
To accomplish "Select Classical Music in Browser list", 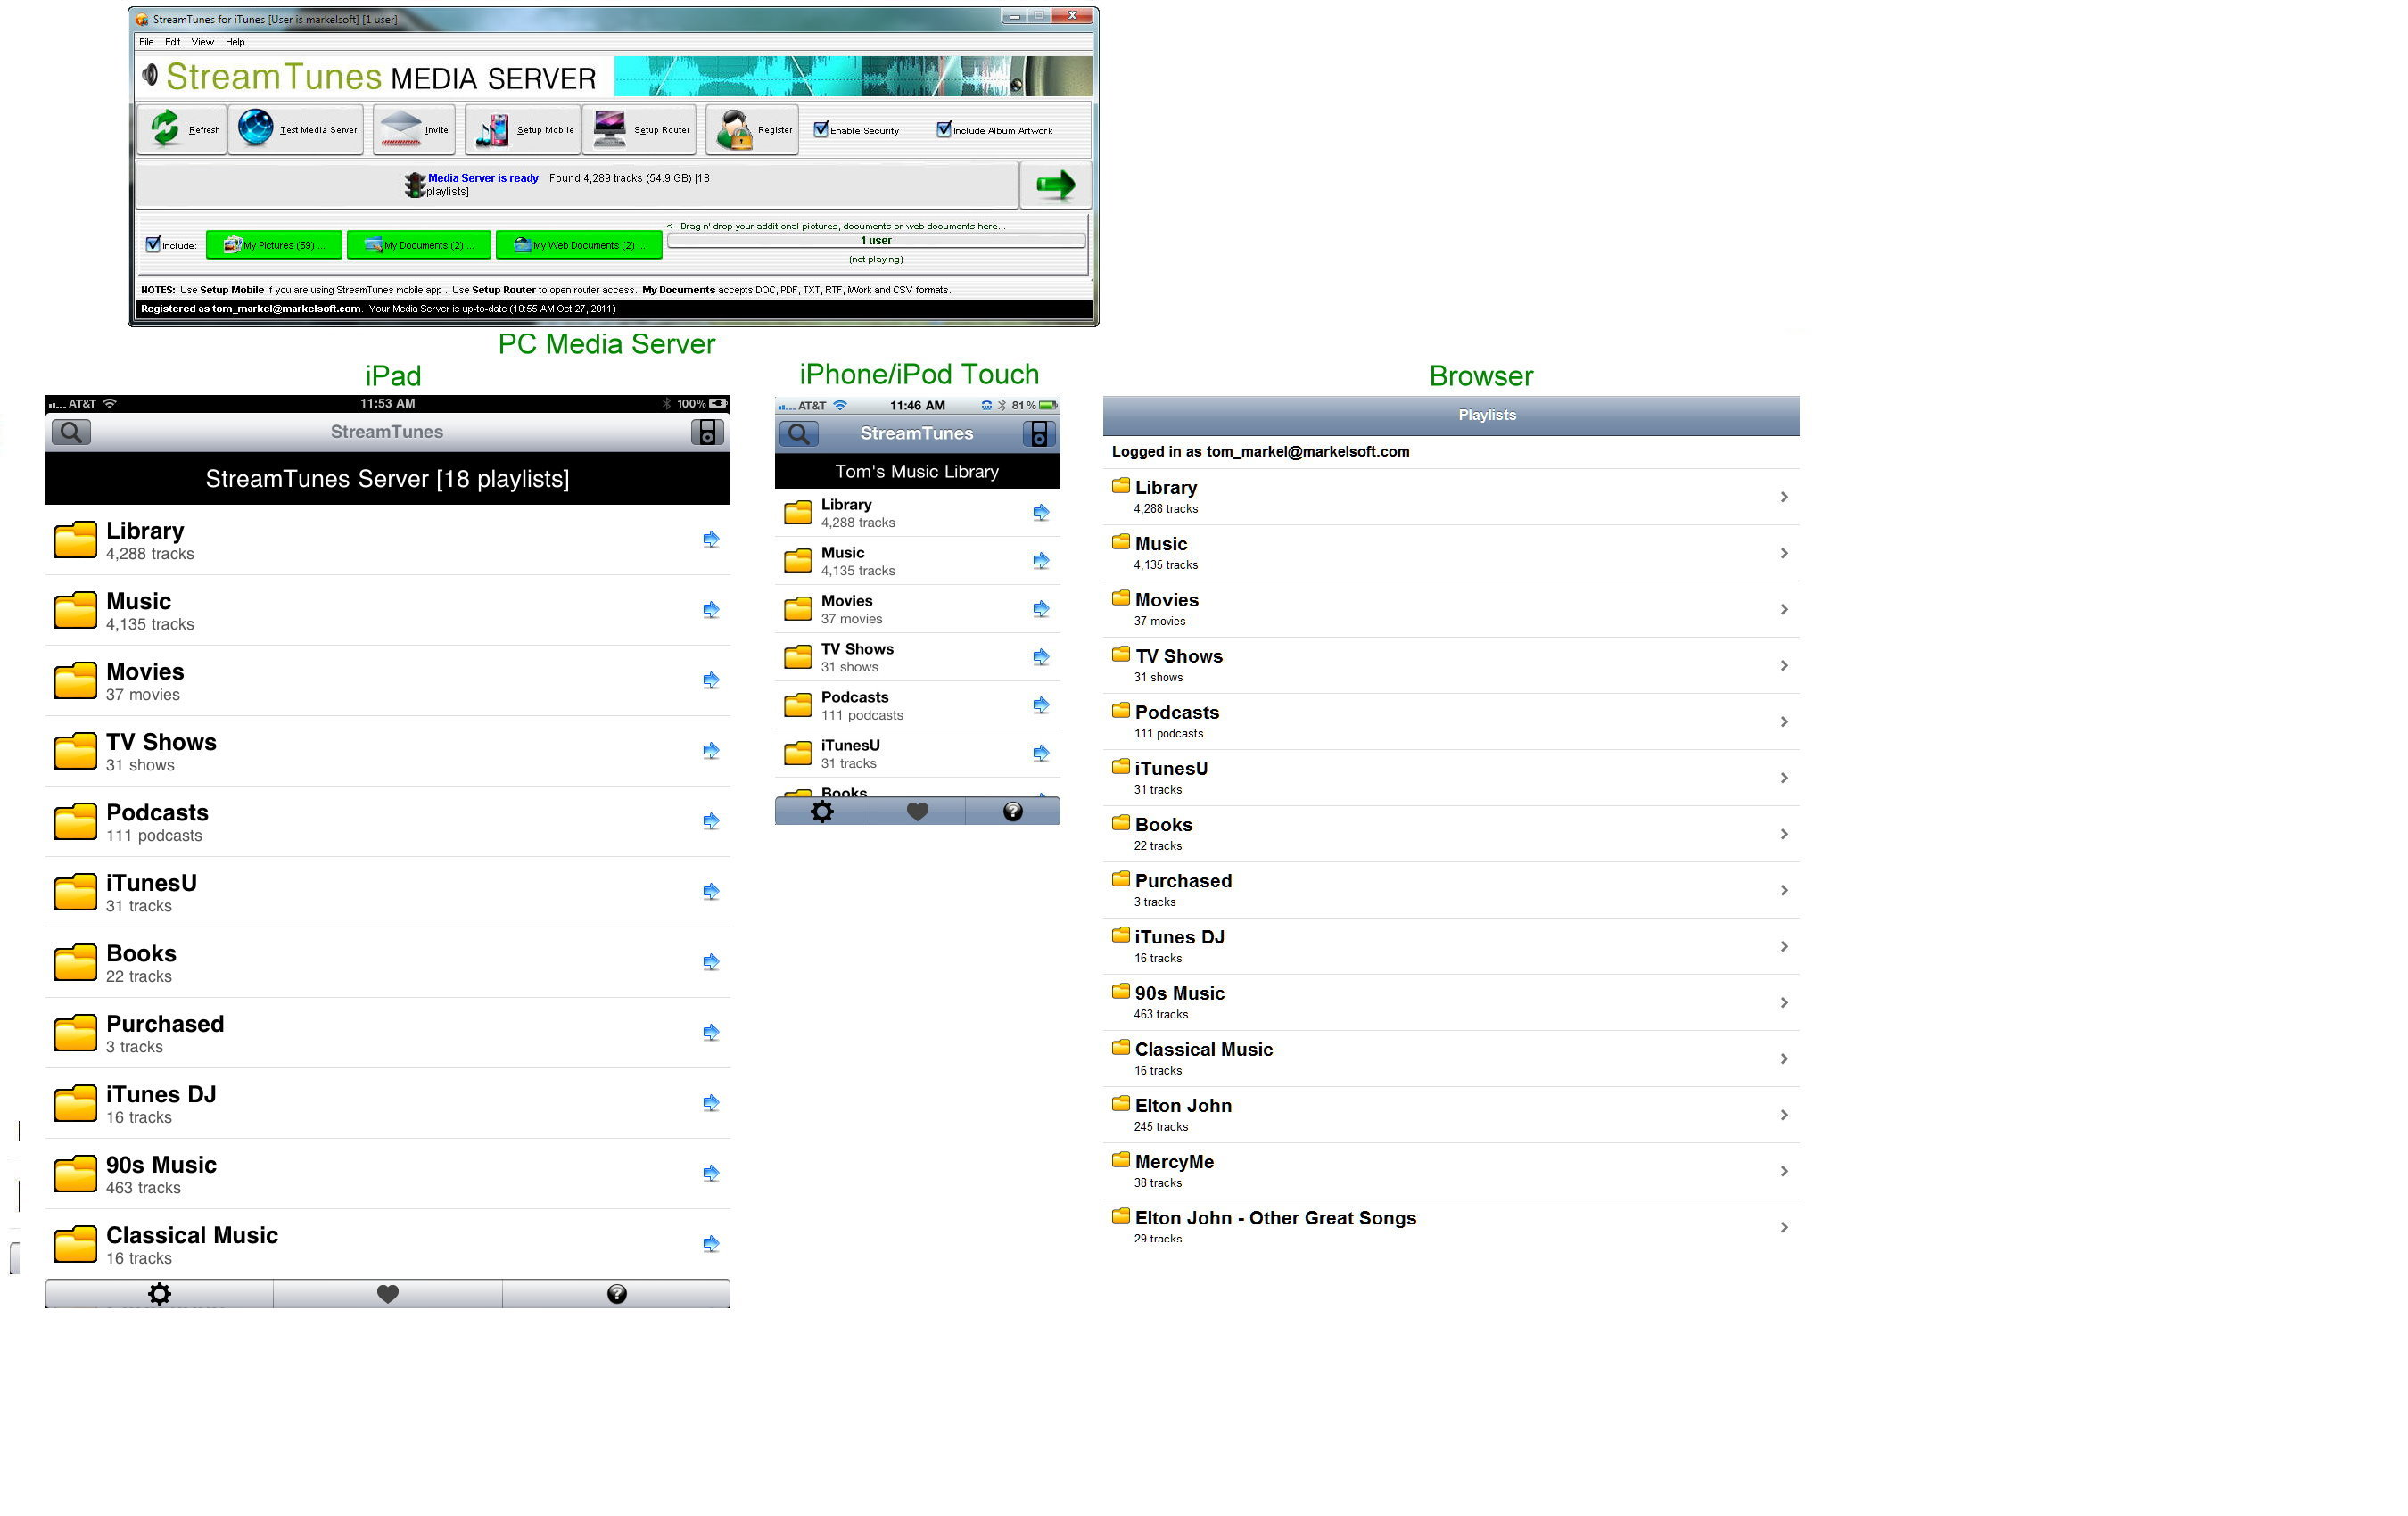I will pyautogui.click(x=1451, y=1058).
